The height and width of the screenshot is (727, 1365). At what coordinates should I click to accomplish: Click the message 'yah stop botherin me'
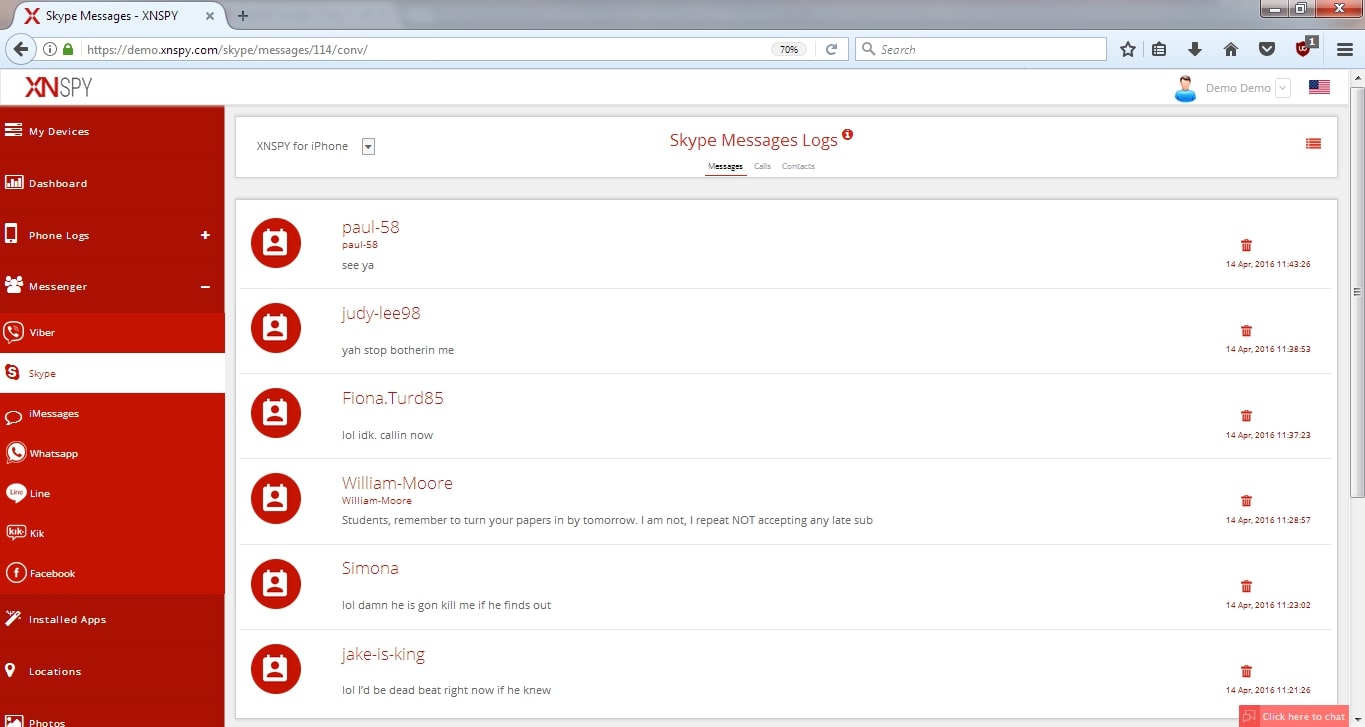coord(398,350)
